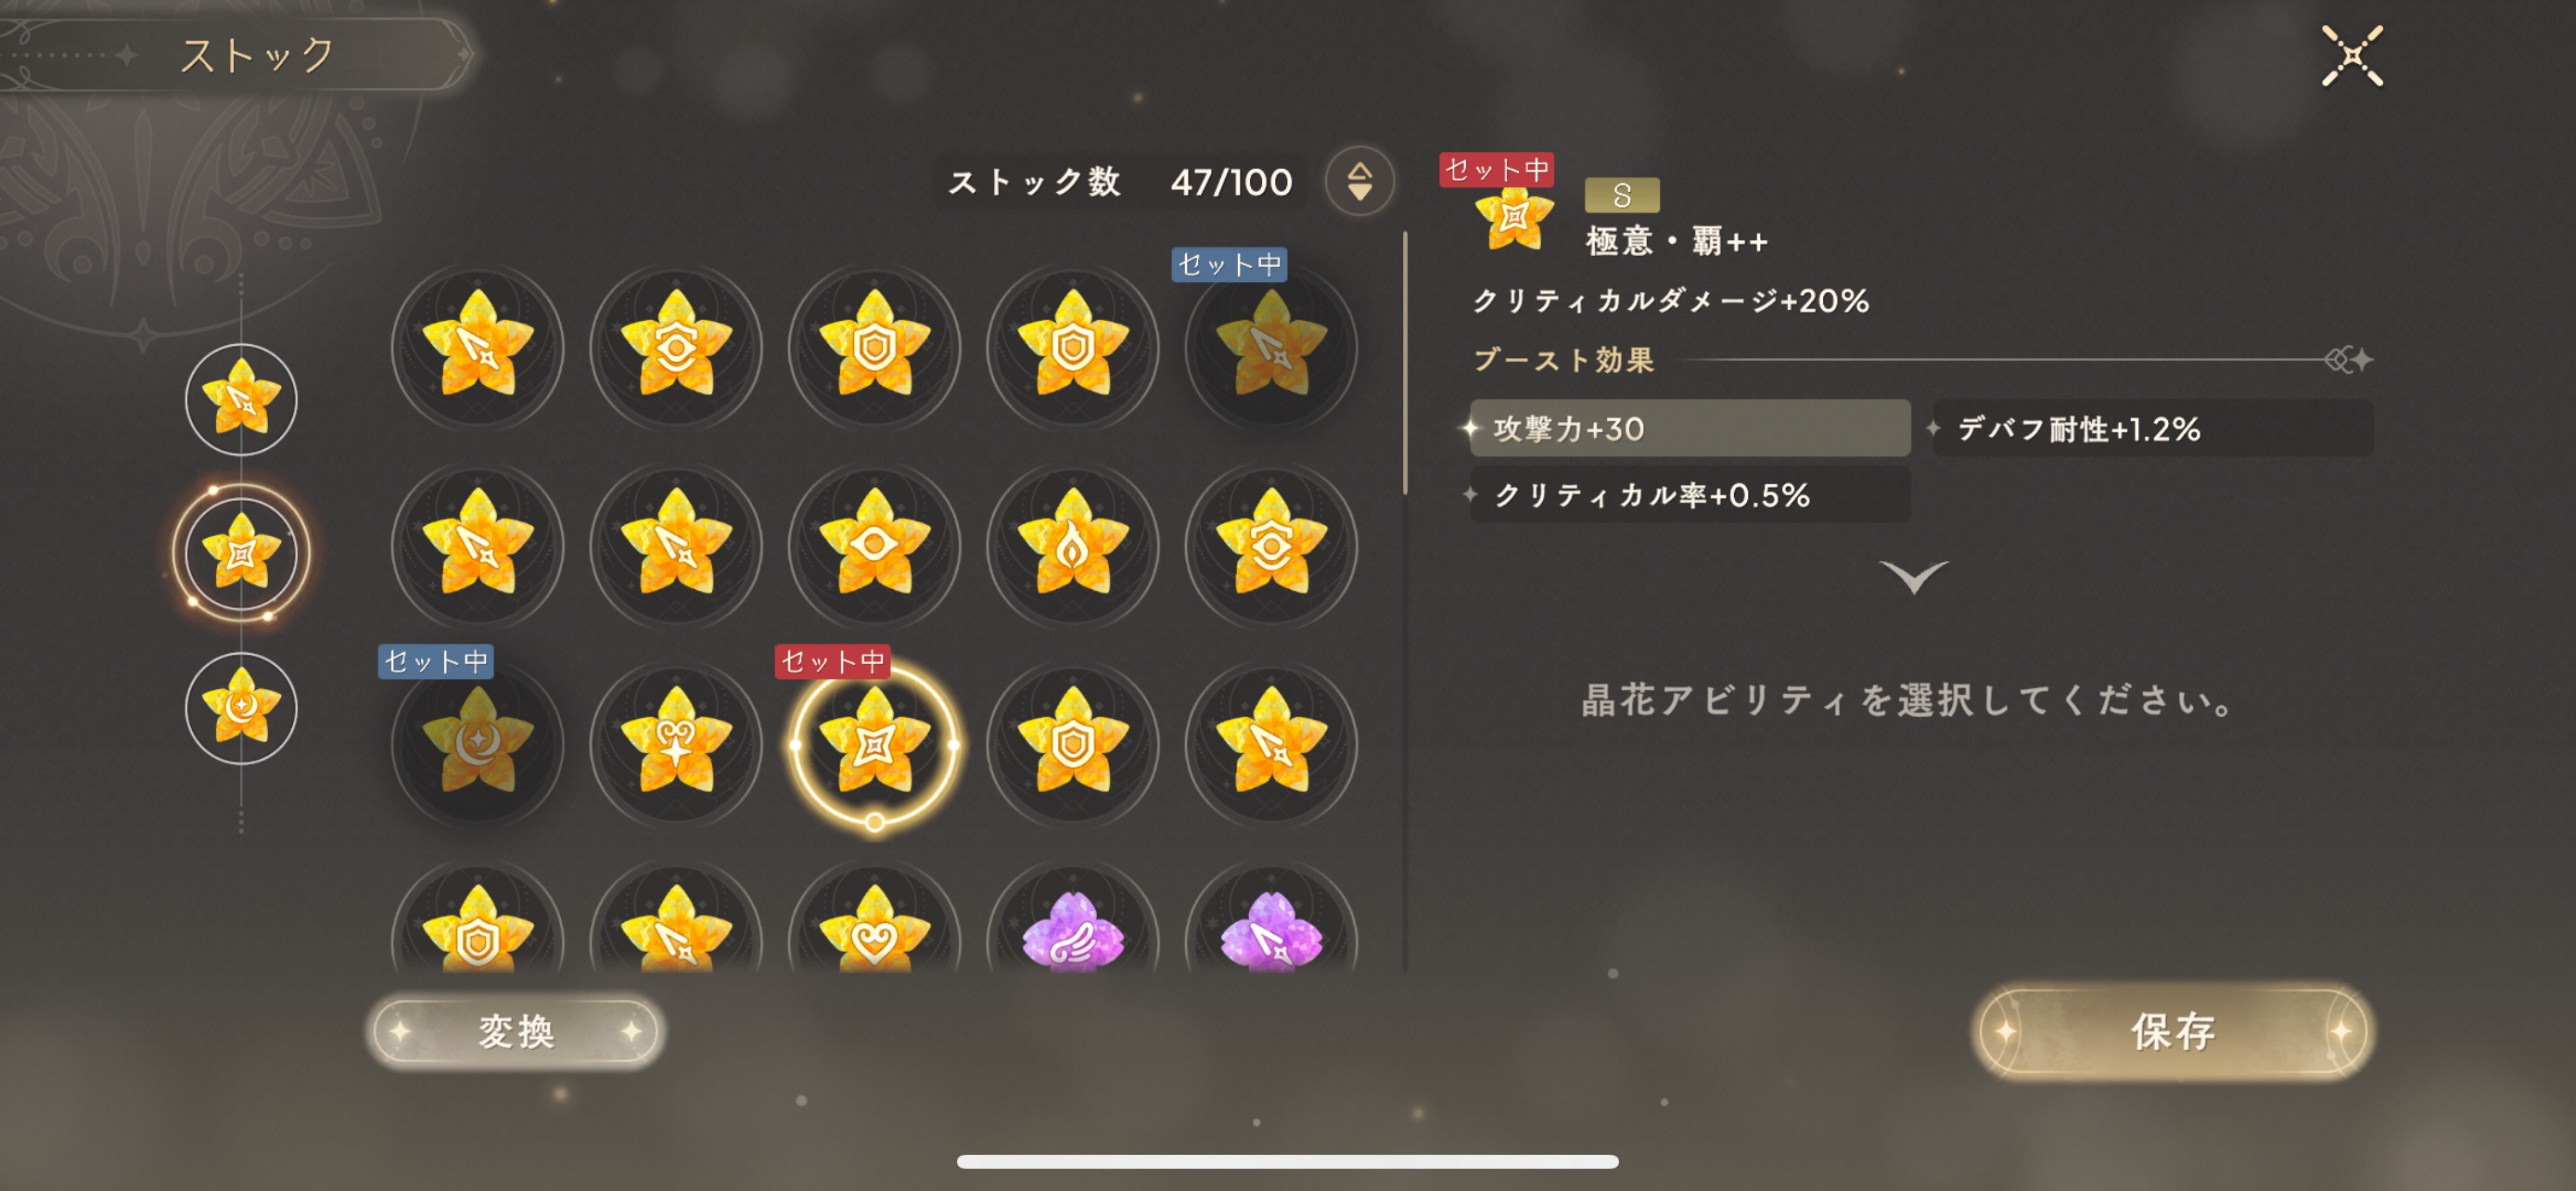Select the highlighted 極意 flower with red セット中 tag
This screenshot has width=2576, height=1191.
tap(874, 744)
